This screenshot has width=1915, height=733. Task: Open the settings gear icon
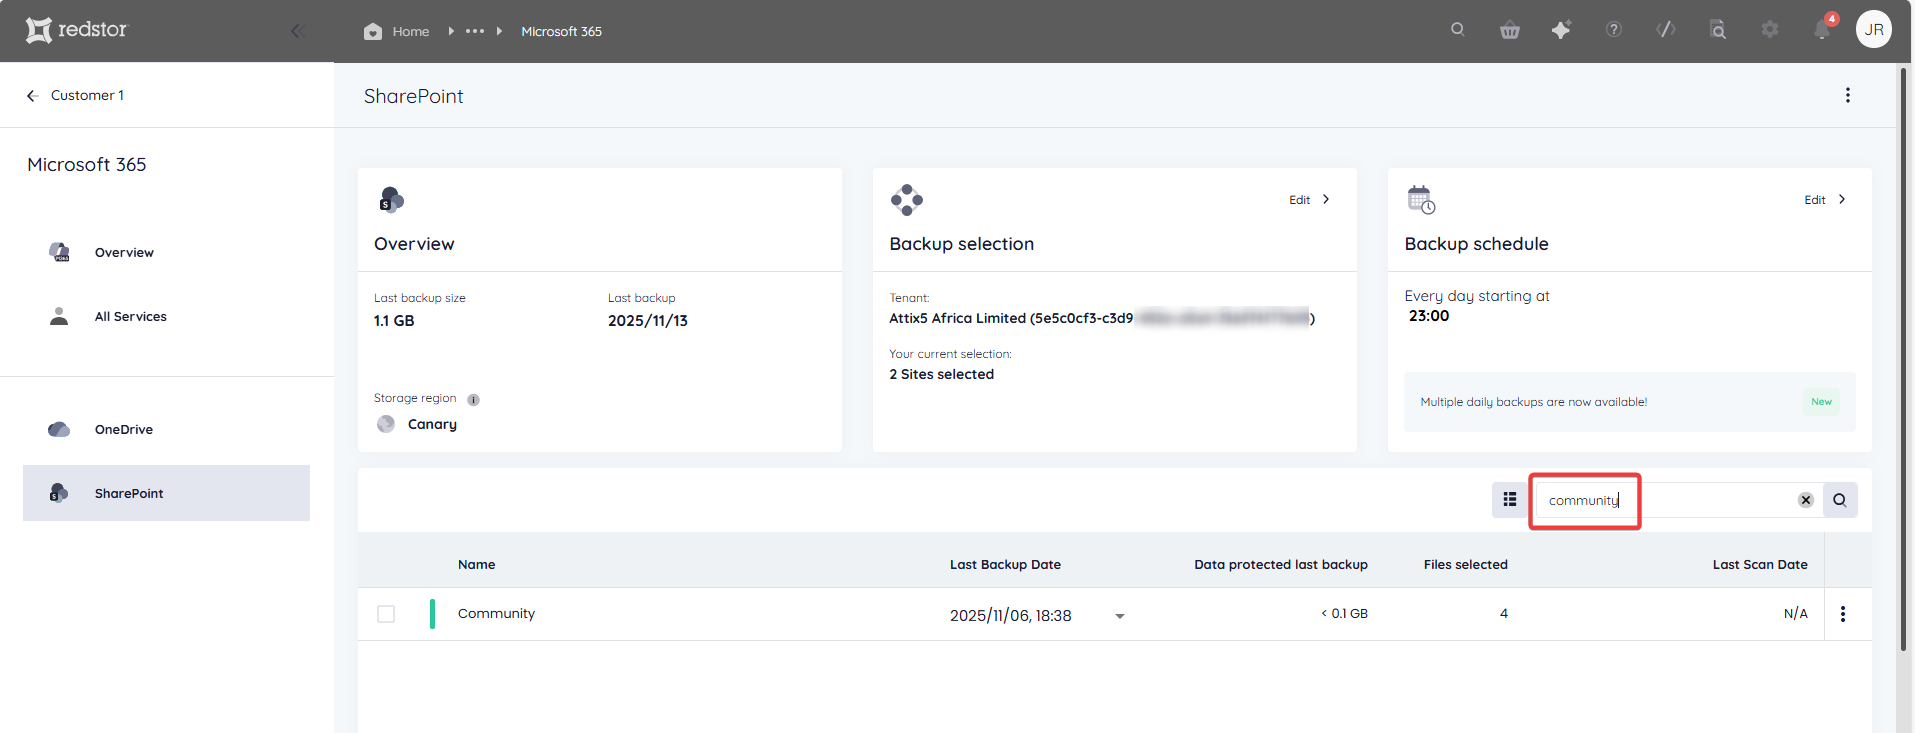(x=1770, y=30)
